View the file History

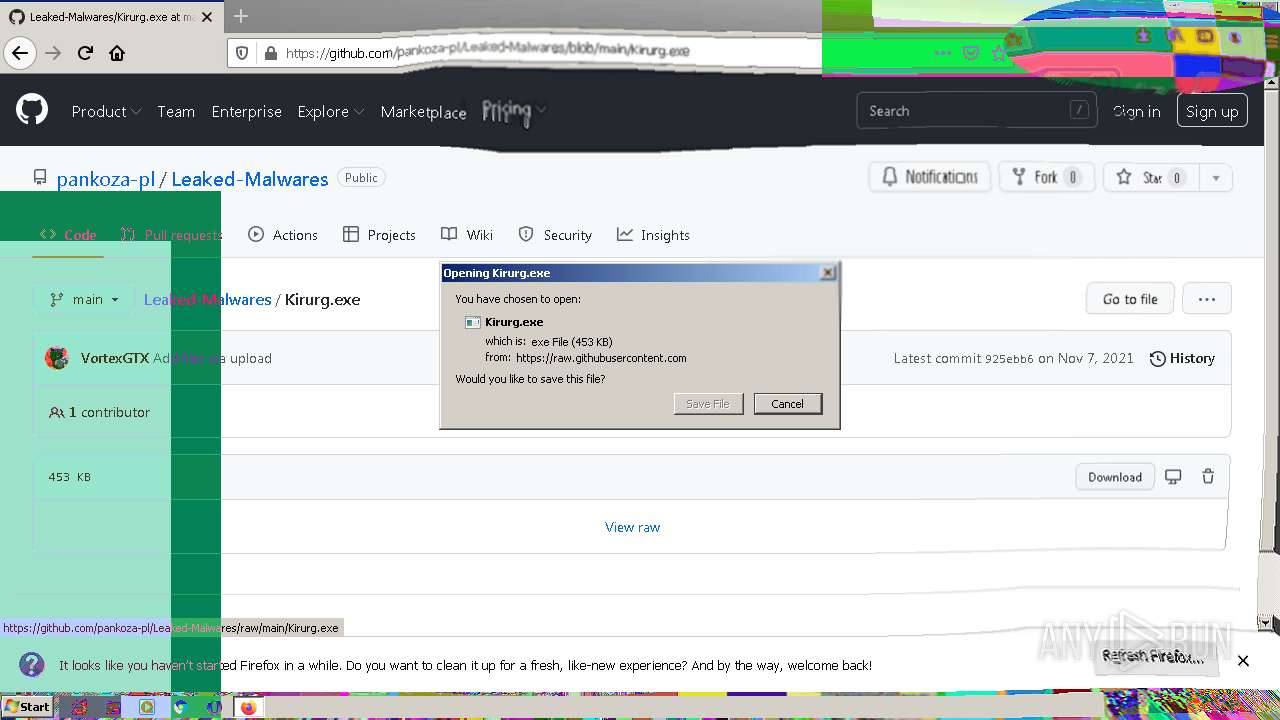1182,358
